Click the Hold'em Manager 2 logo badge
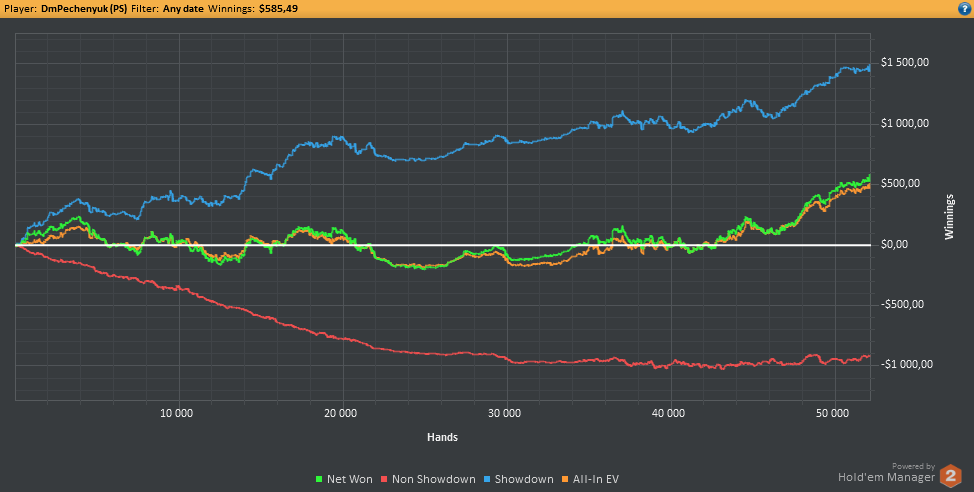 click(x=950, y=476)
